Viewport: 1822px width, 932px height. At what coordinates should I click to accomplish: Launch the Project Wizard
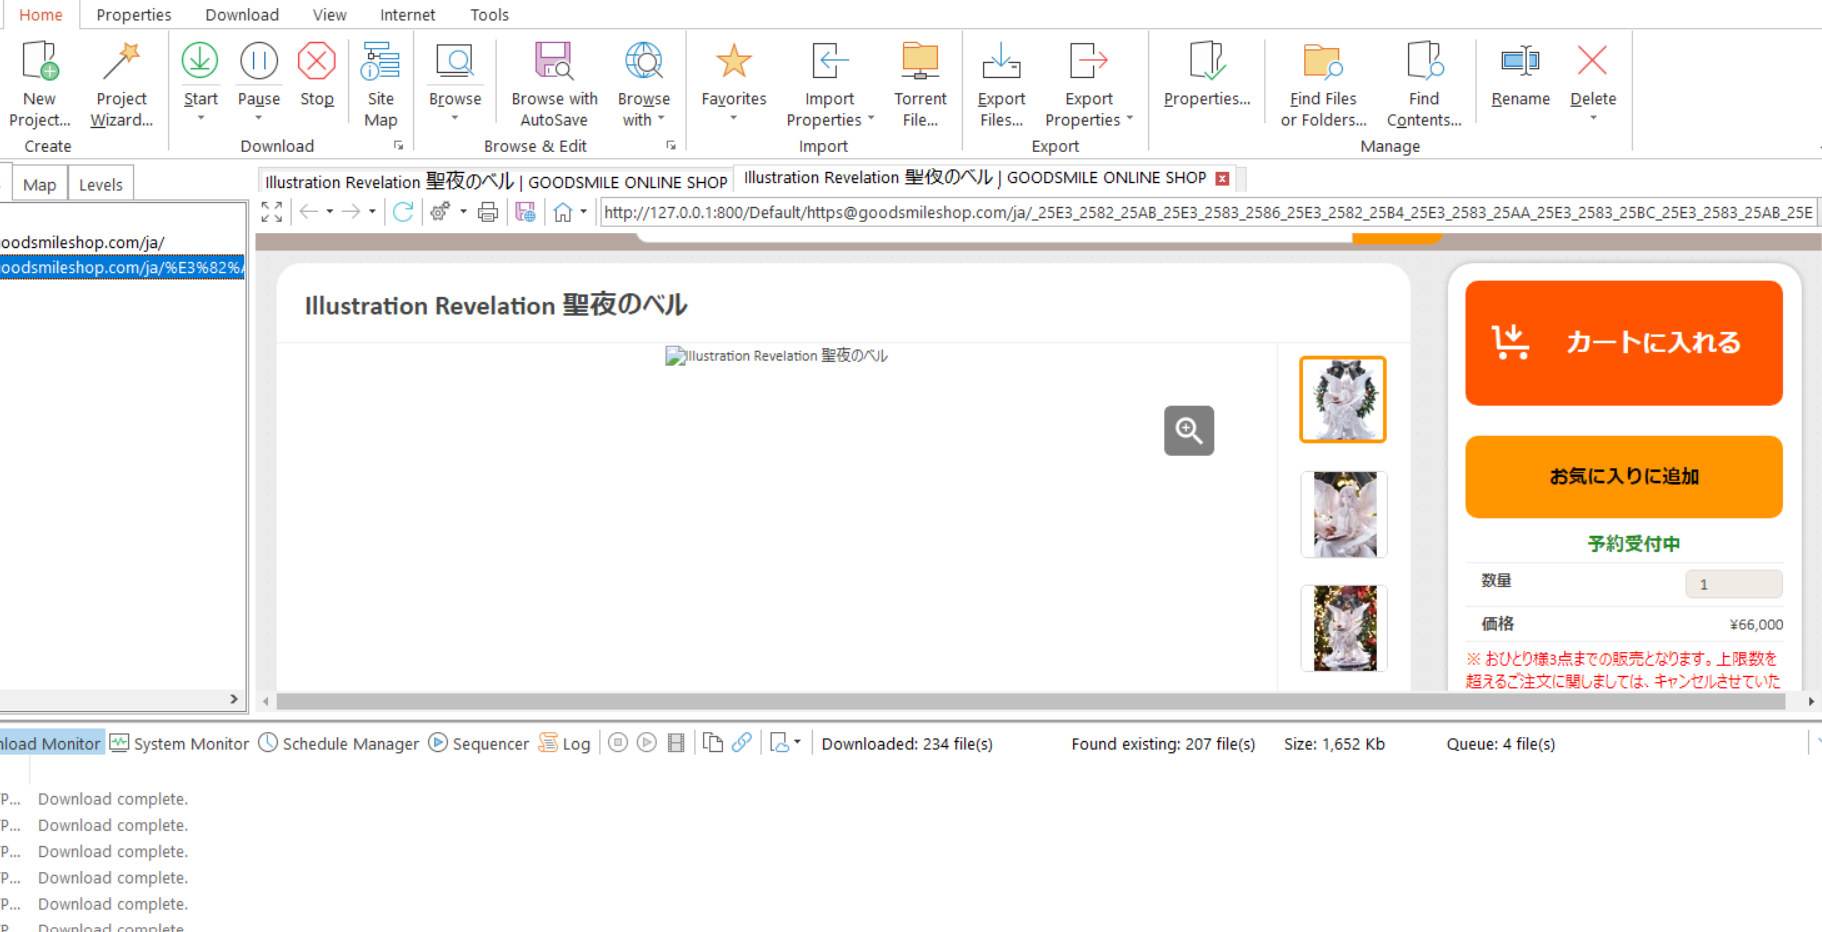point(121,84)
